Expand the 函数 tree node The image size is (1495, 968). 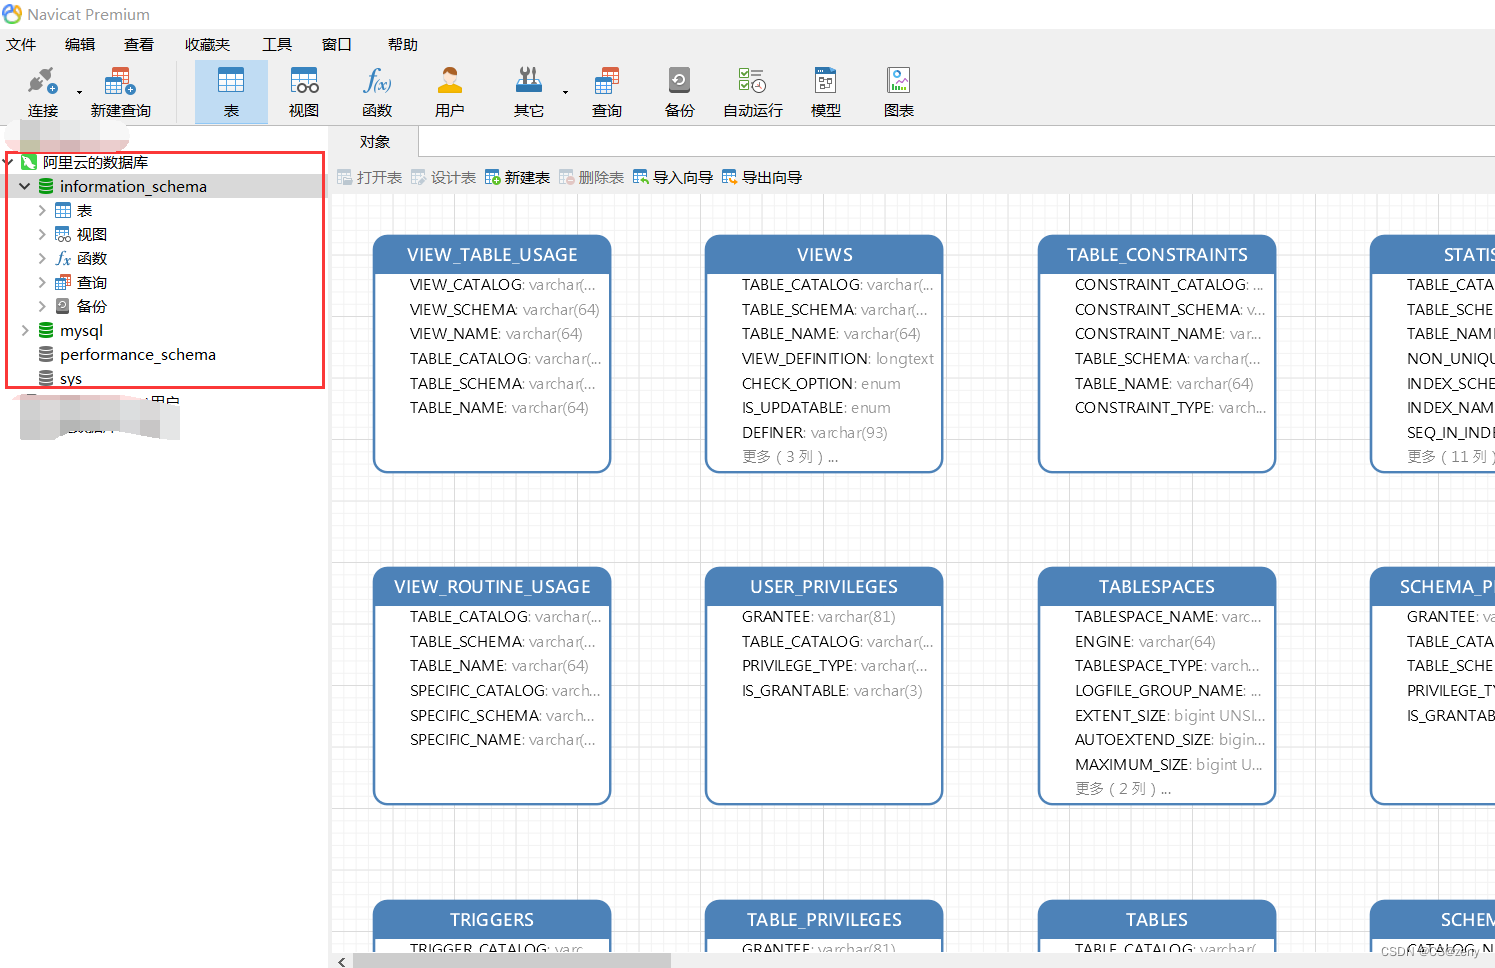pos(42,258)
